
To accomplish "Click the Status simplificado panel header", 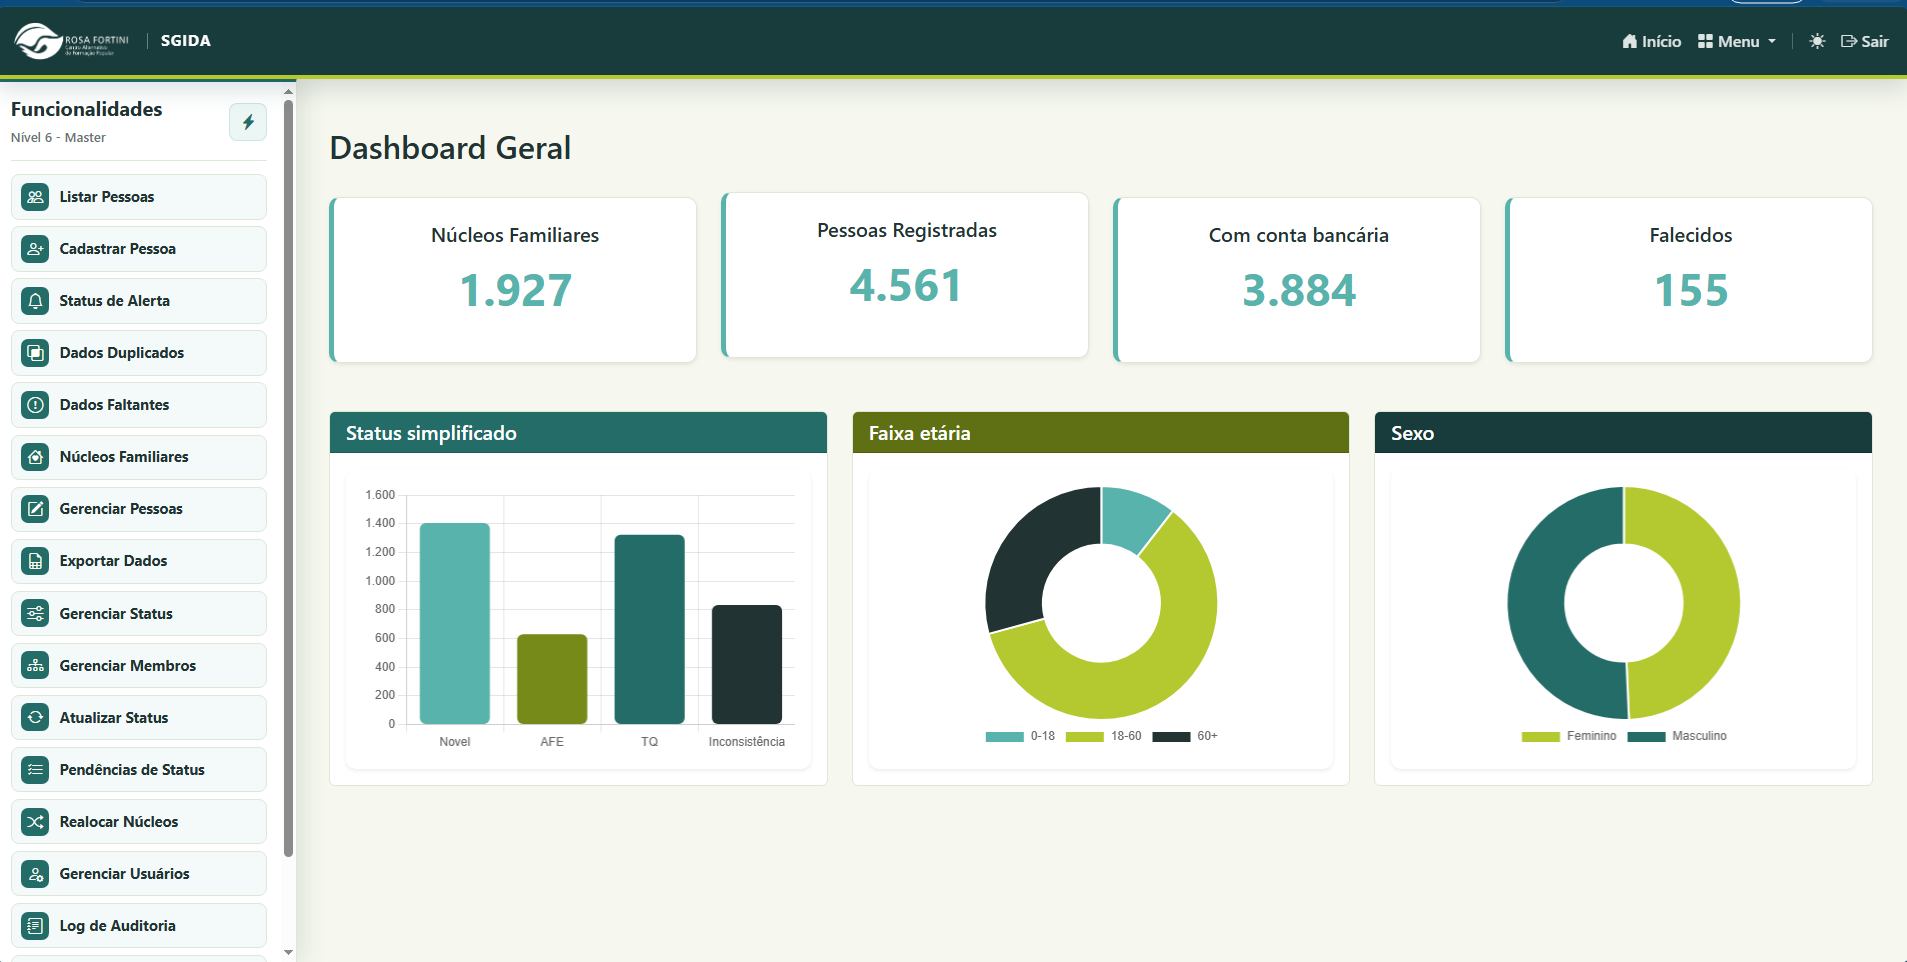I will pos(578,433).
